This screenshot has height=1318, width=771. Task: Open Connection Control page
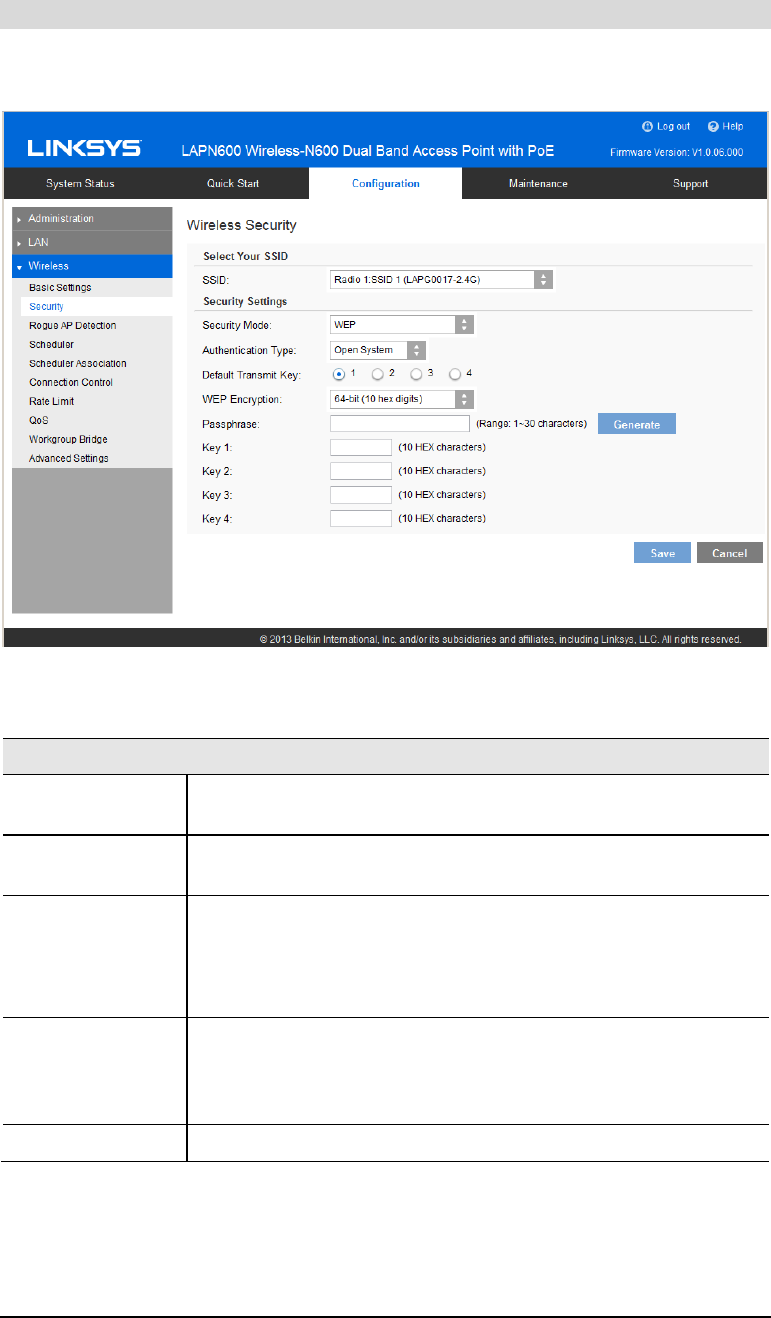point(71,382)
